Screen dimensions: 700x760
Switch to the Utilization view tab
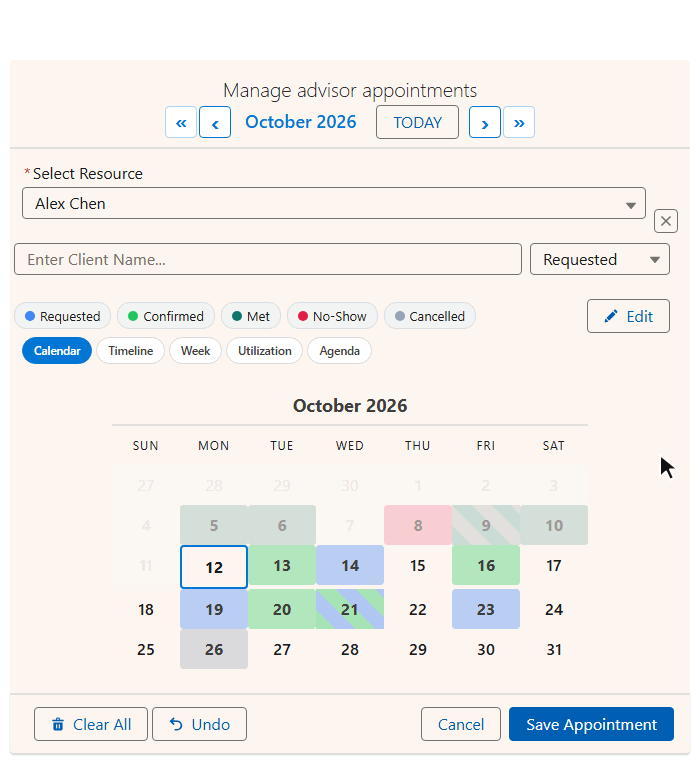pos(265,350)
